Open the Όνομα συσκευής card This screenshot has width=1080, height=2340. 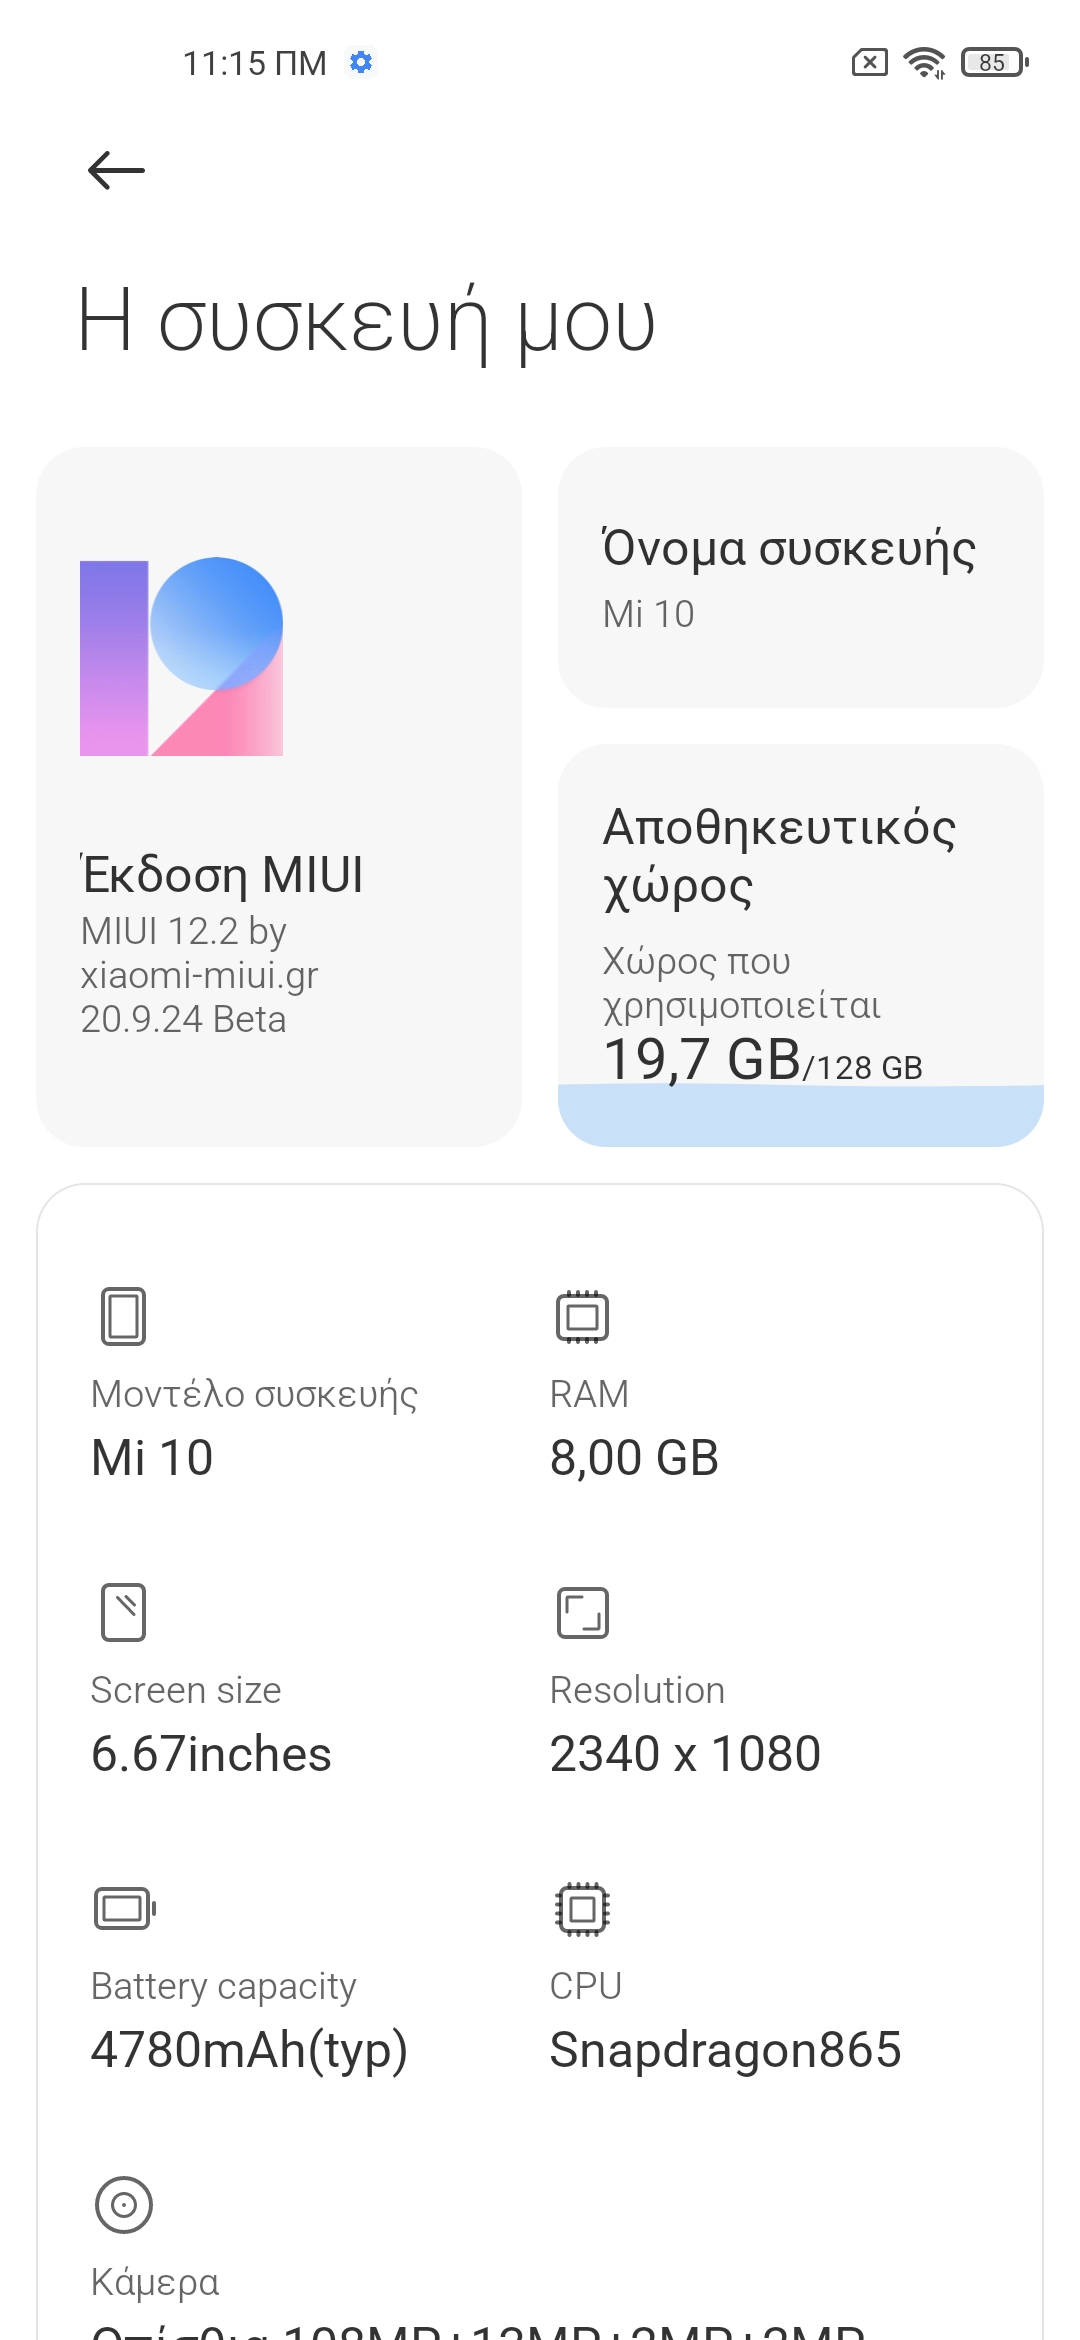point(800,577)
